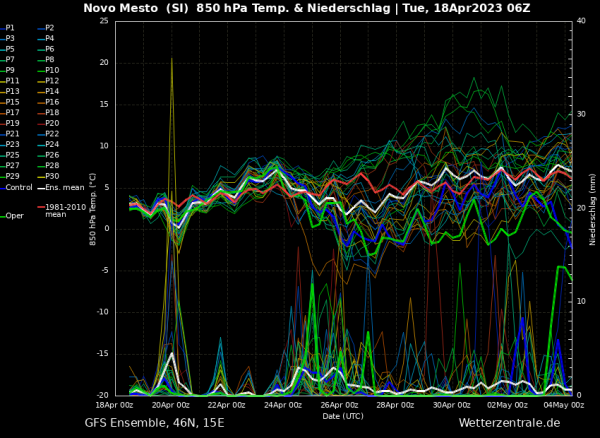The width and height of the screenshot is (600, 438).
Task: Click the 20Apr 00z date tick label
Action: pyautogui.click(x=171, y=405)
